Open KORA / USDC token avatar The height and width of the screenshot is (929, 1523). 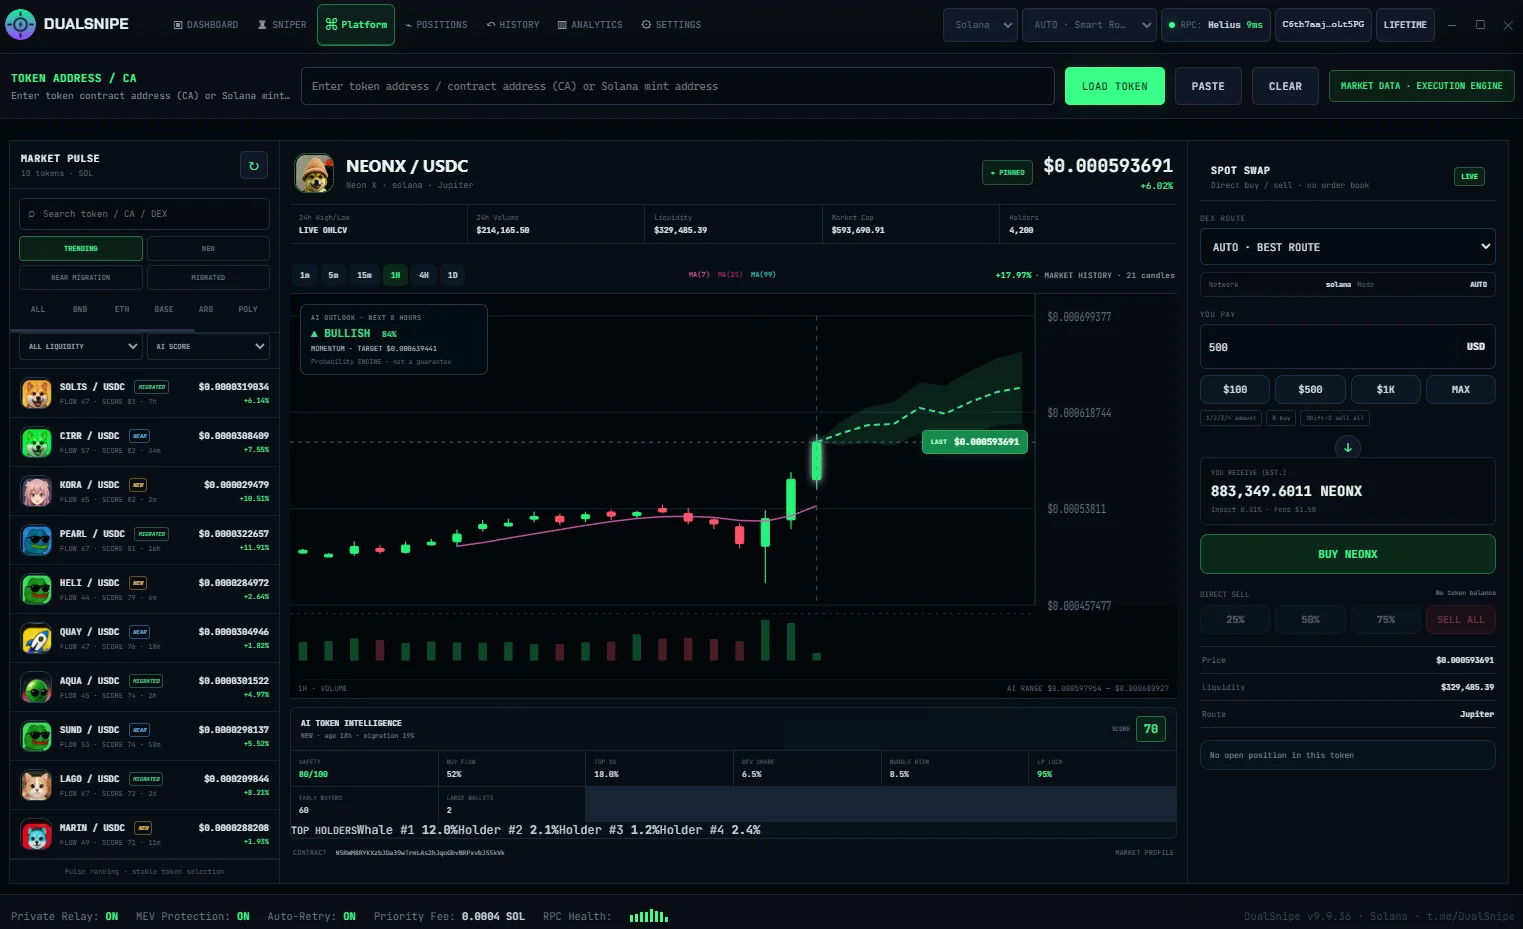tap(37, 492)
